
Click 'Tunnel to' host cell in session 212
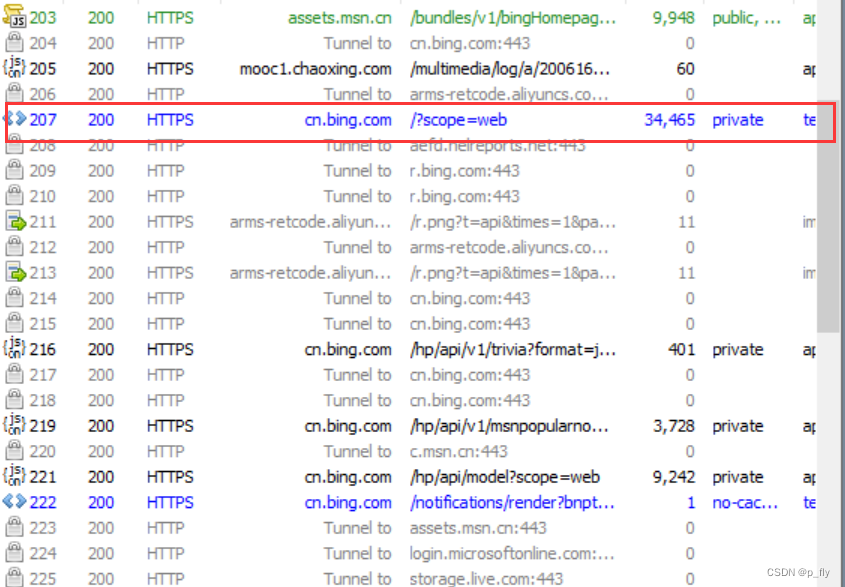357,247
